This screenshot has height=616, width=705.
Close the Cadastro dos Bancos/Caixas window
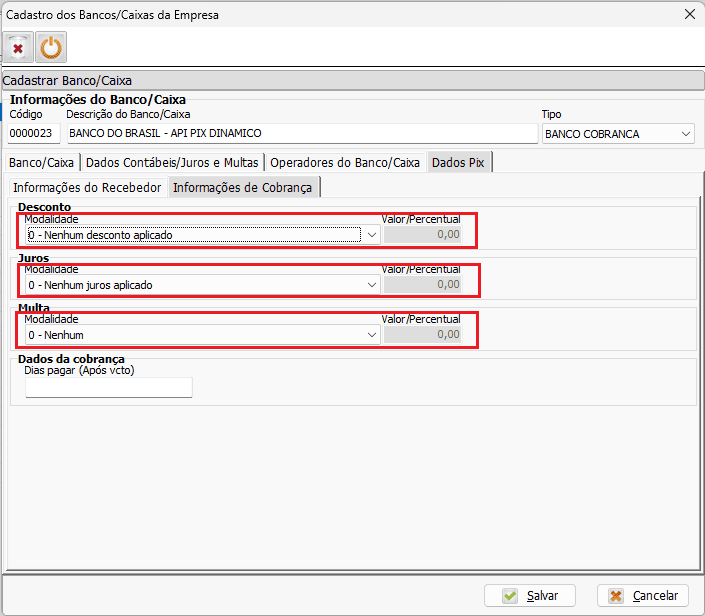tap(690, 14)
